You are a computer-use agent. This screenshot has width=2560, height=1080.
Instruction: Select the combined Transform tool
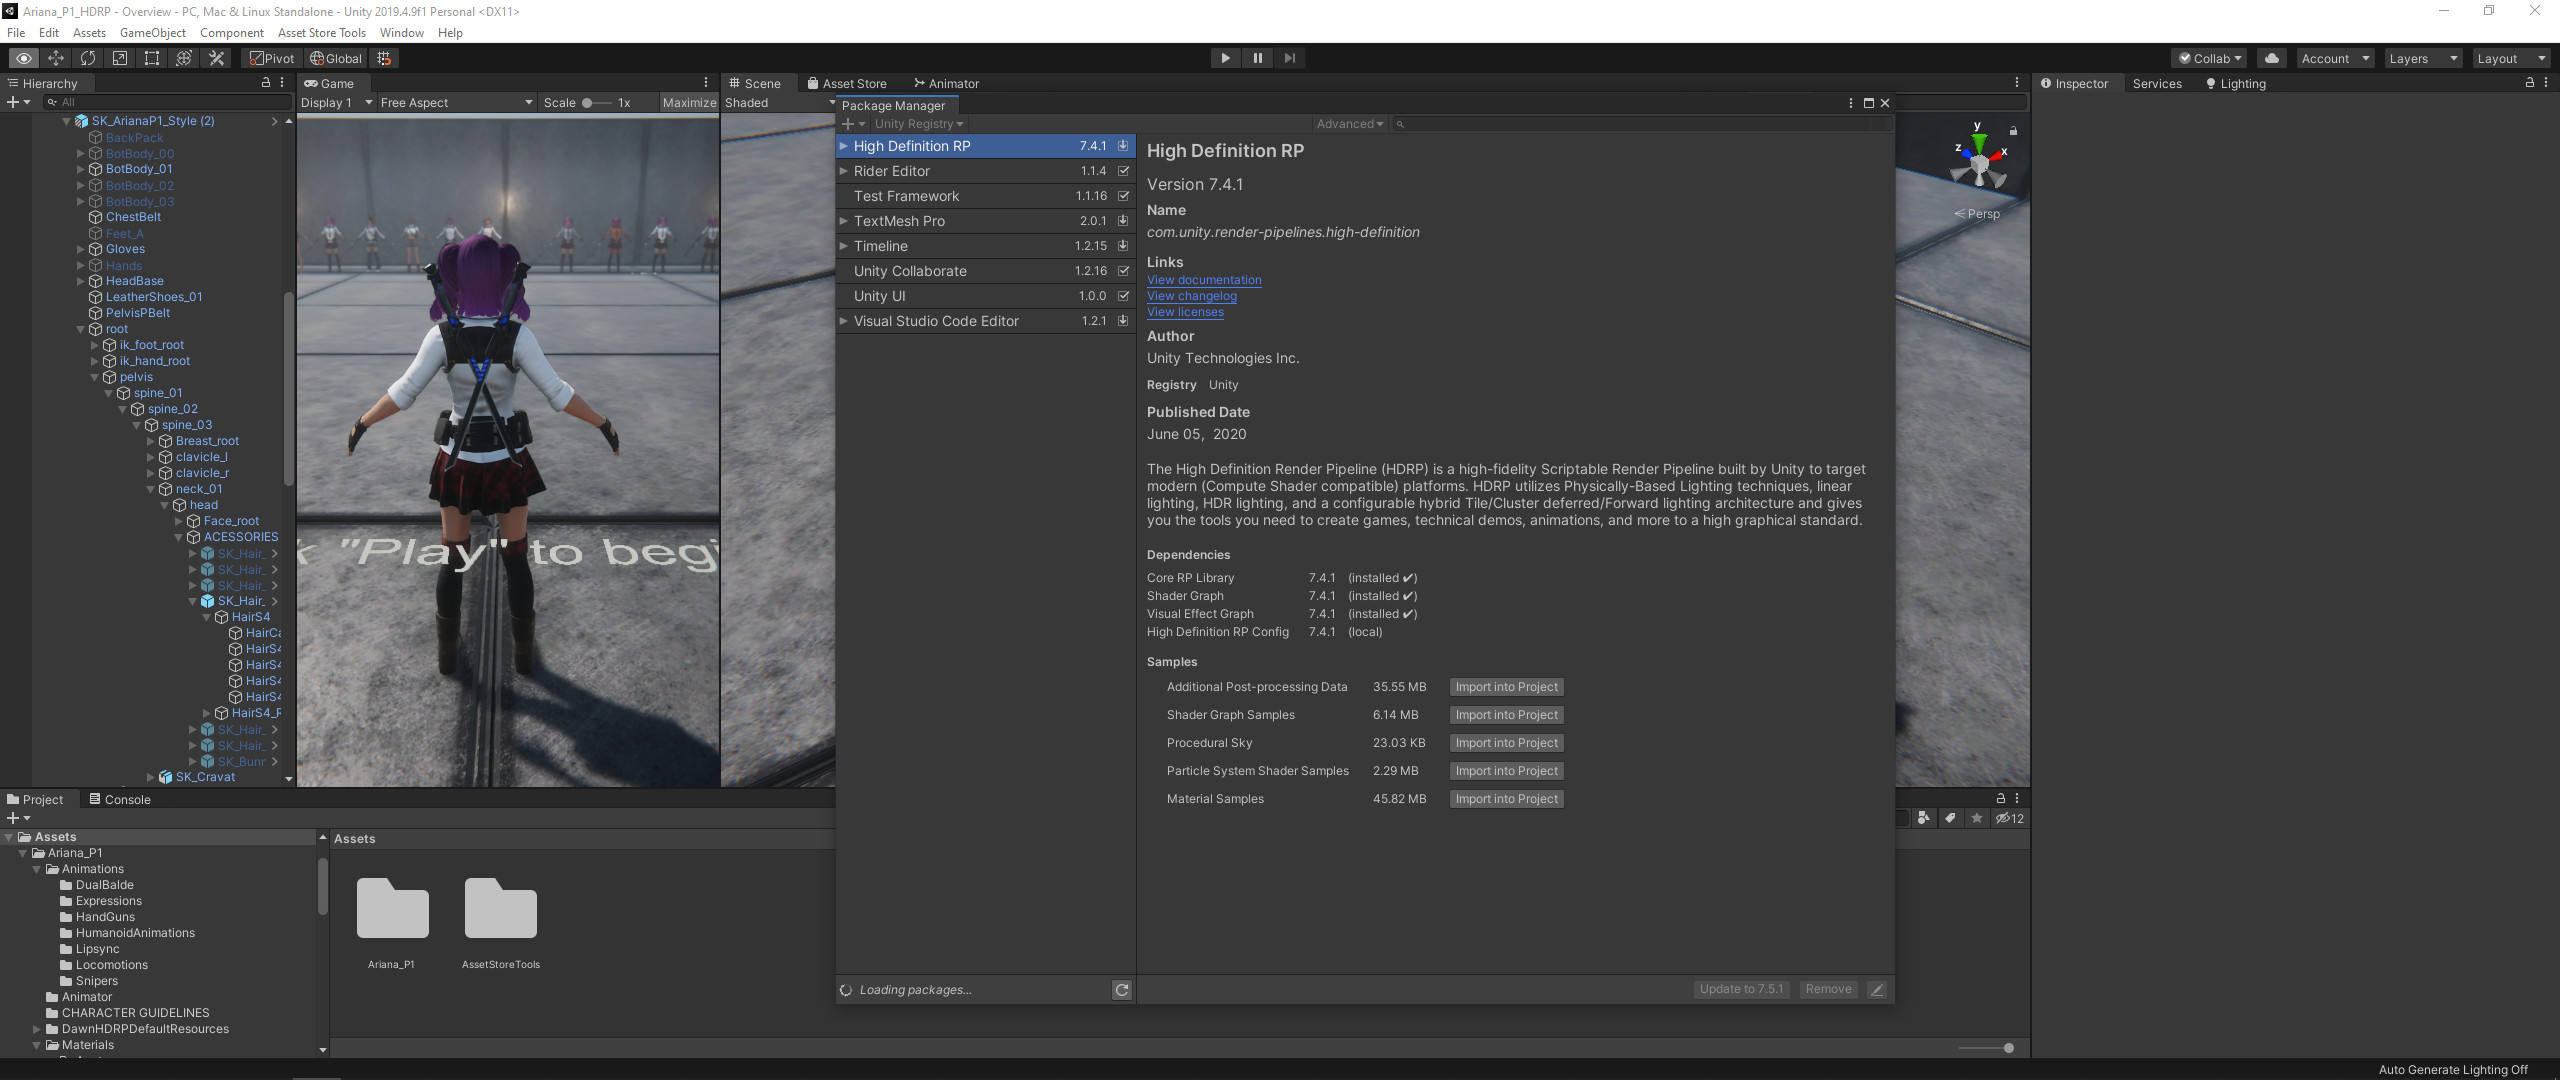[184, 58]
